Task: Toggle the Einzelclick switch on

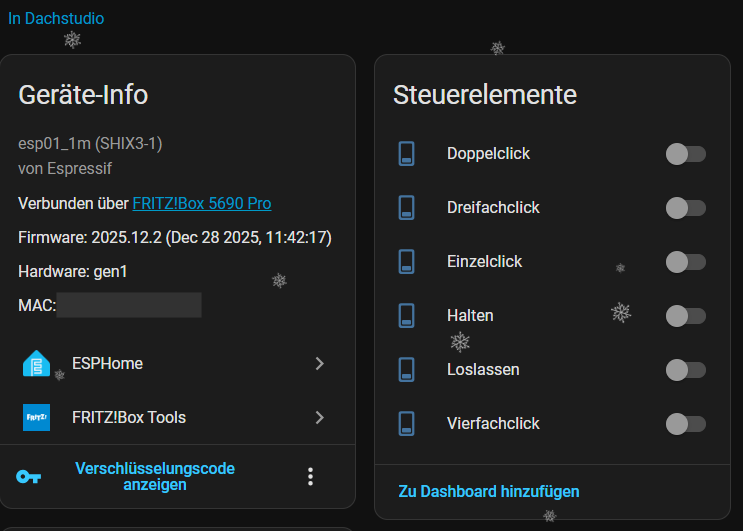Action: click(x=686, y=262)
